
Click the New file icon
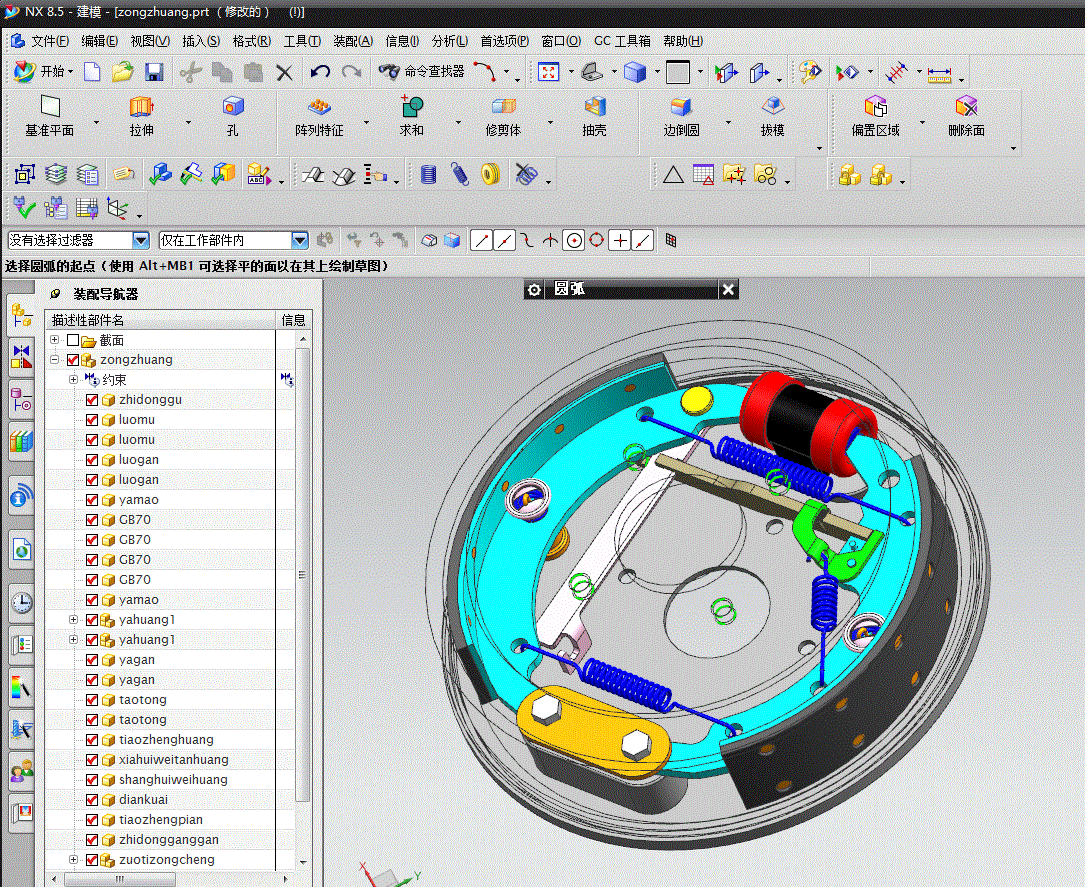[92, 71]
